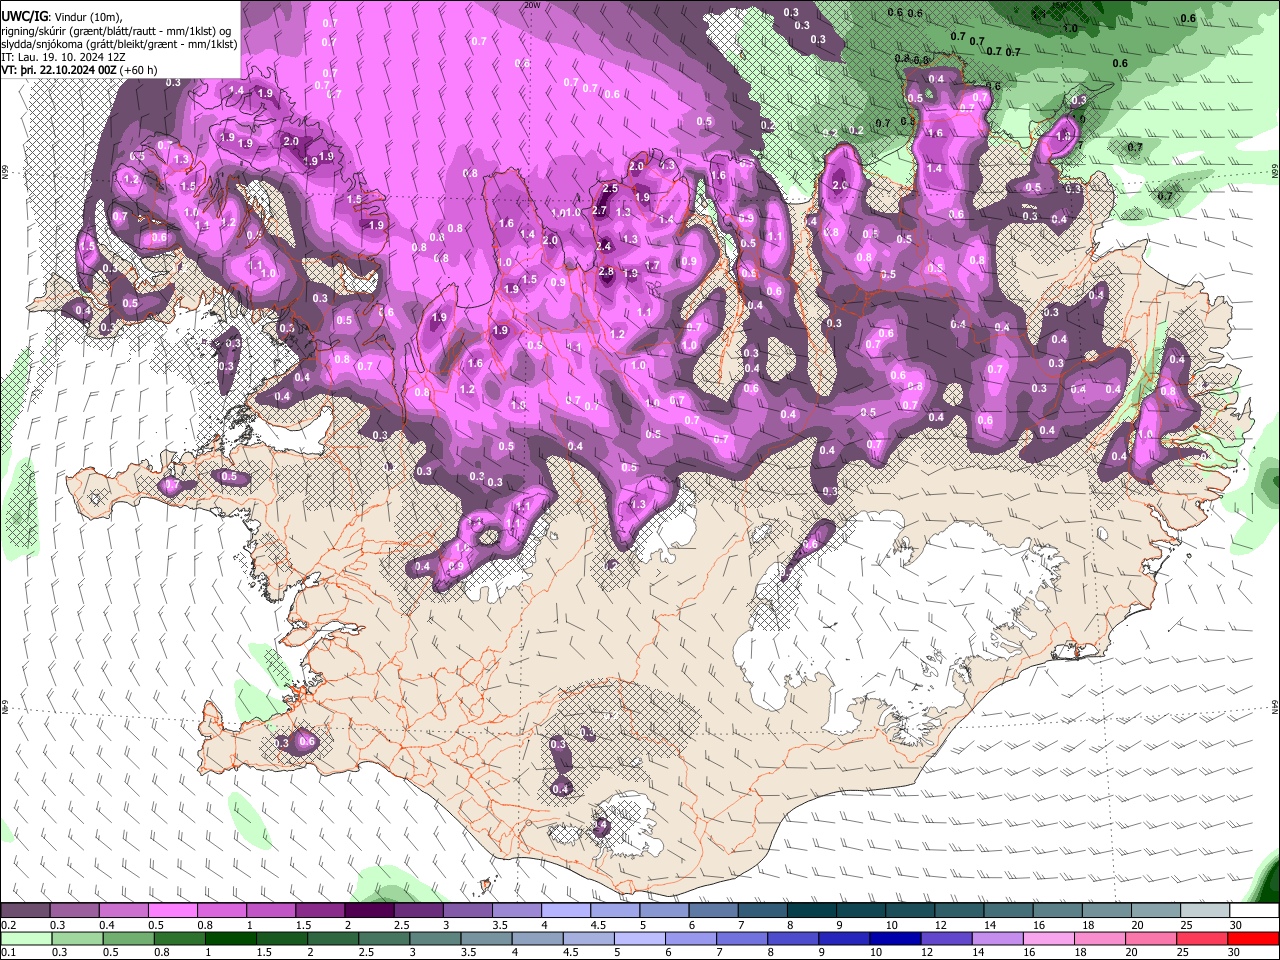Viewport: 1280px width, 960px height.
Task: Click the dark mauve swatch labeled 0.2
Action: (x=25, y=911)
